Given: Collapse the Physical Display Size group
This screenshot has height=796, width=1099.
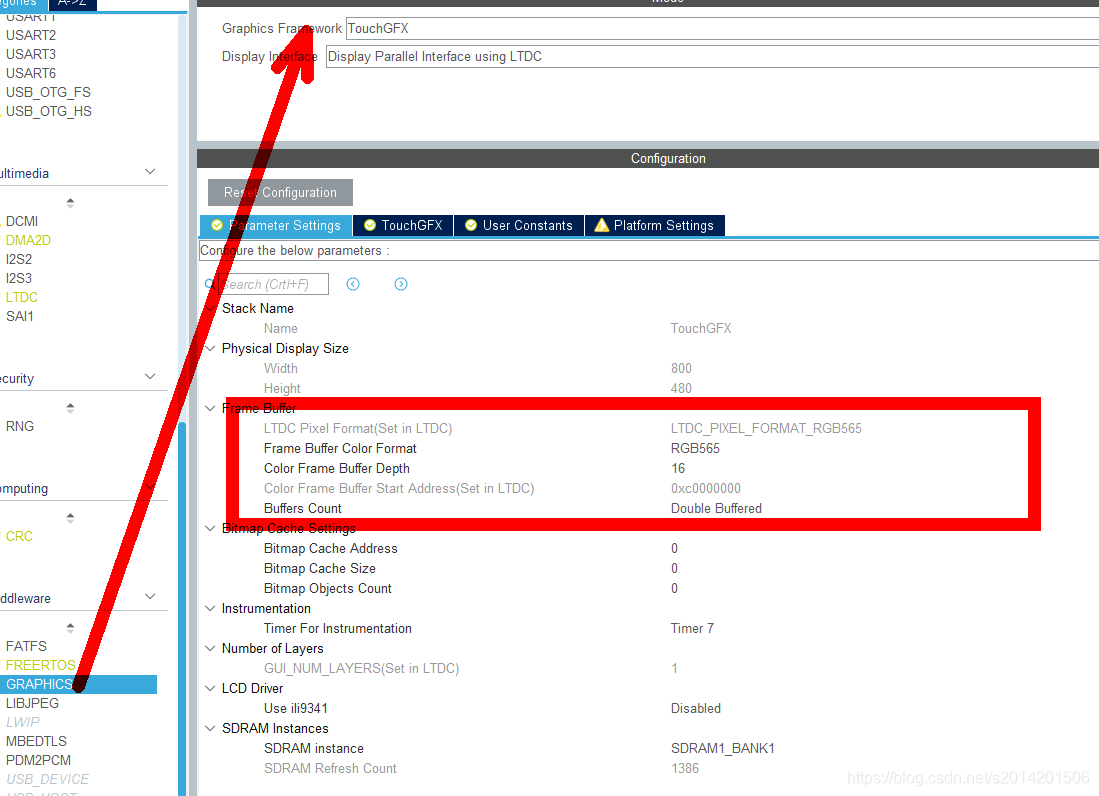Looking at the screenshot, I should 210,348.
